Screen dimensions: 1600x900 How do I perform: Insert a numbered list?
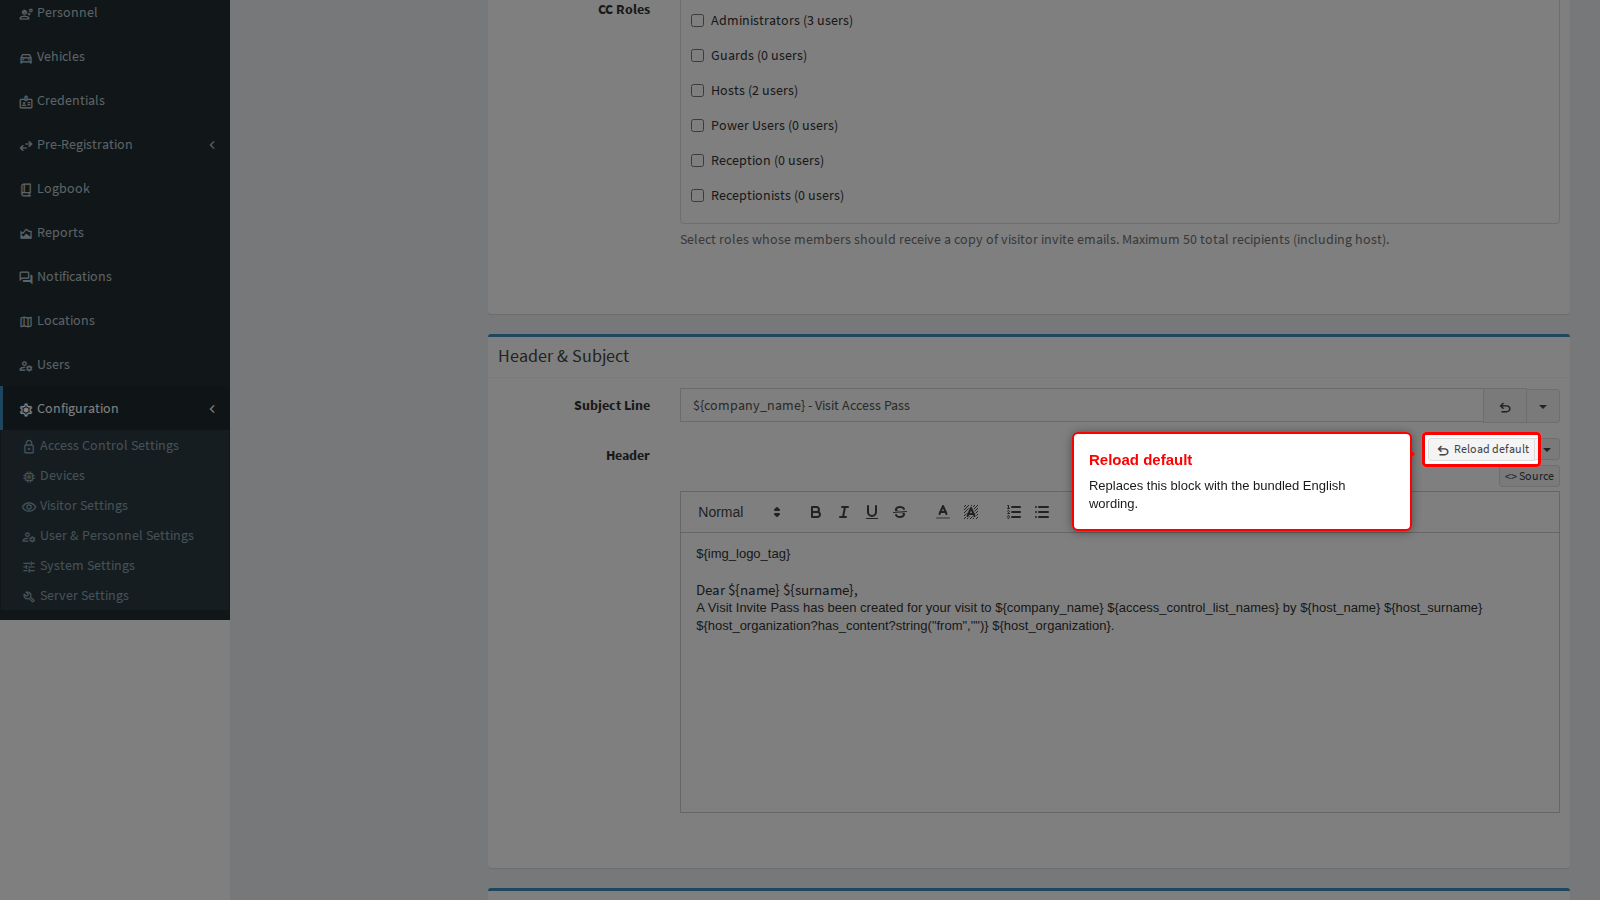tap(1014, 512)
